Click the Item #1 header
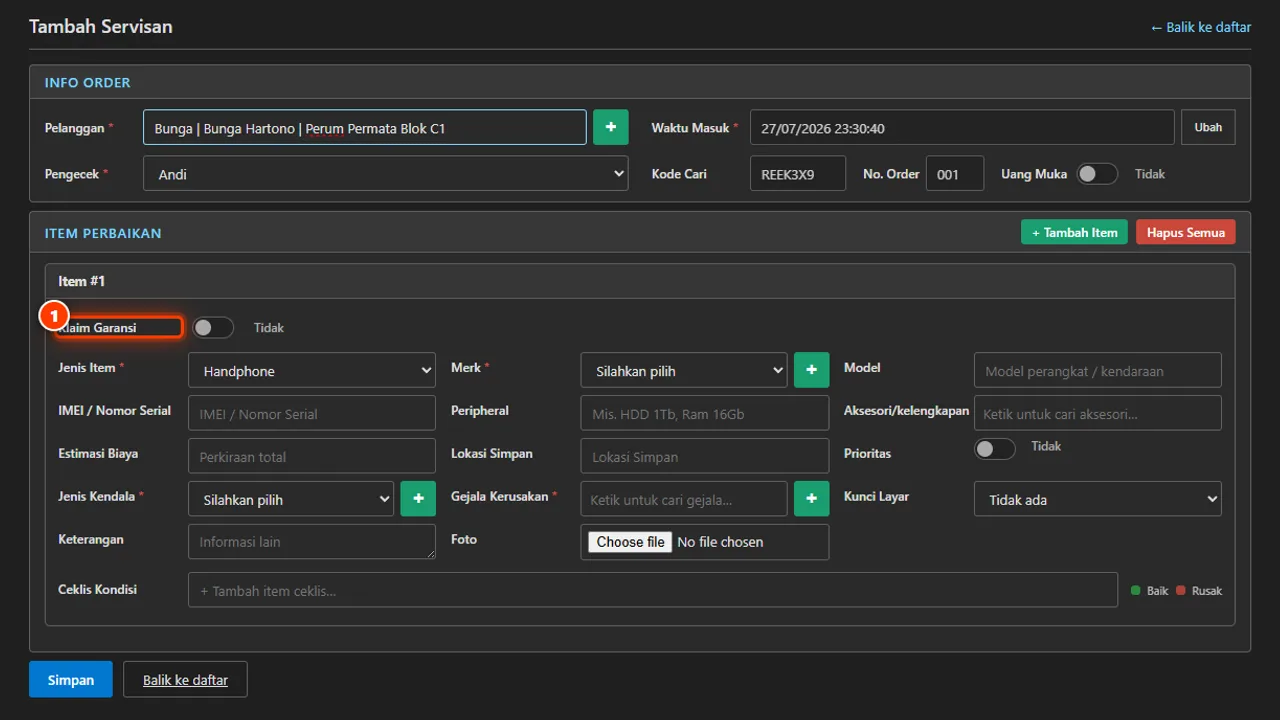The height and width of the screenshot is (720, 1280). [x=640, y=281]
